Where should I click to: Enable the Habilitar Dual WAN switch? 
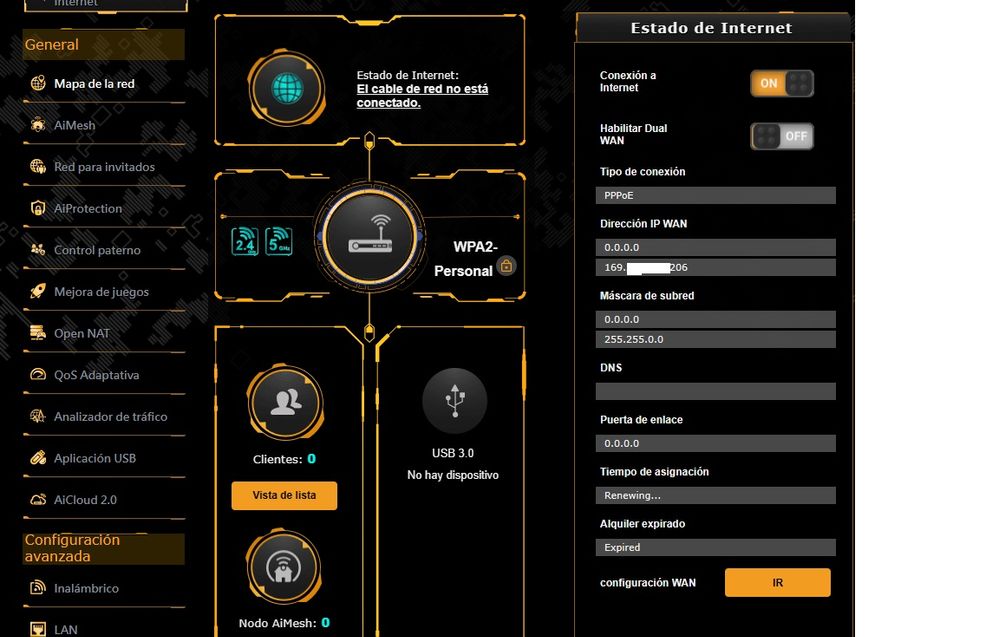click(x=781, y=136)
